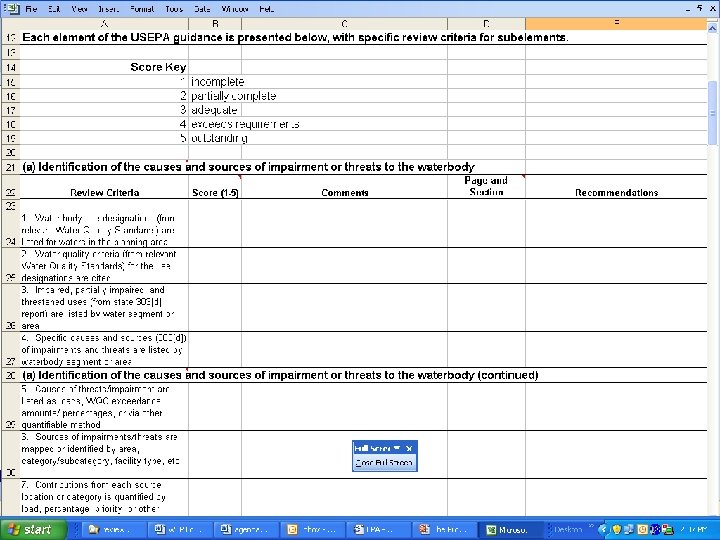Open the Format menu
Image resolution: width=720 pixels, height=540 pixels.
point(142,9)
